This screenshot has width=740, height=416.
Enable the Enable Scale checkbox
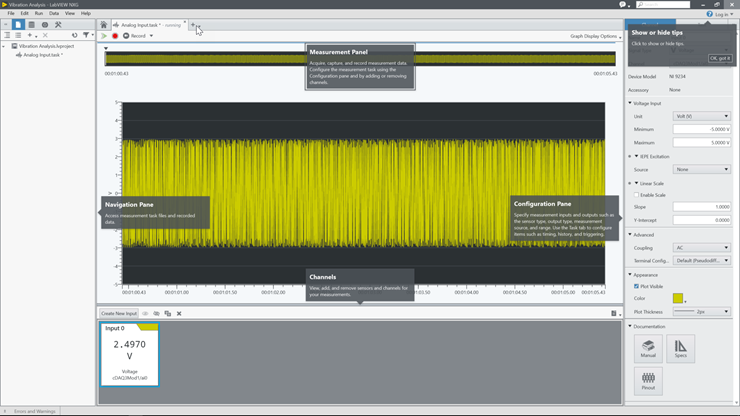click(636, 195)
